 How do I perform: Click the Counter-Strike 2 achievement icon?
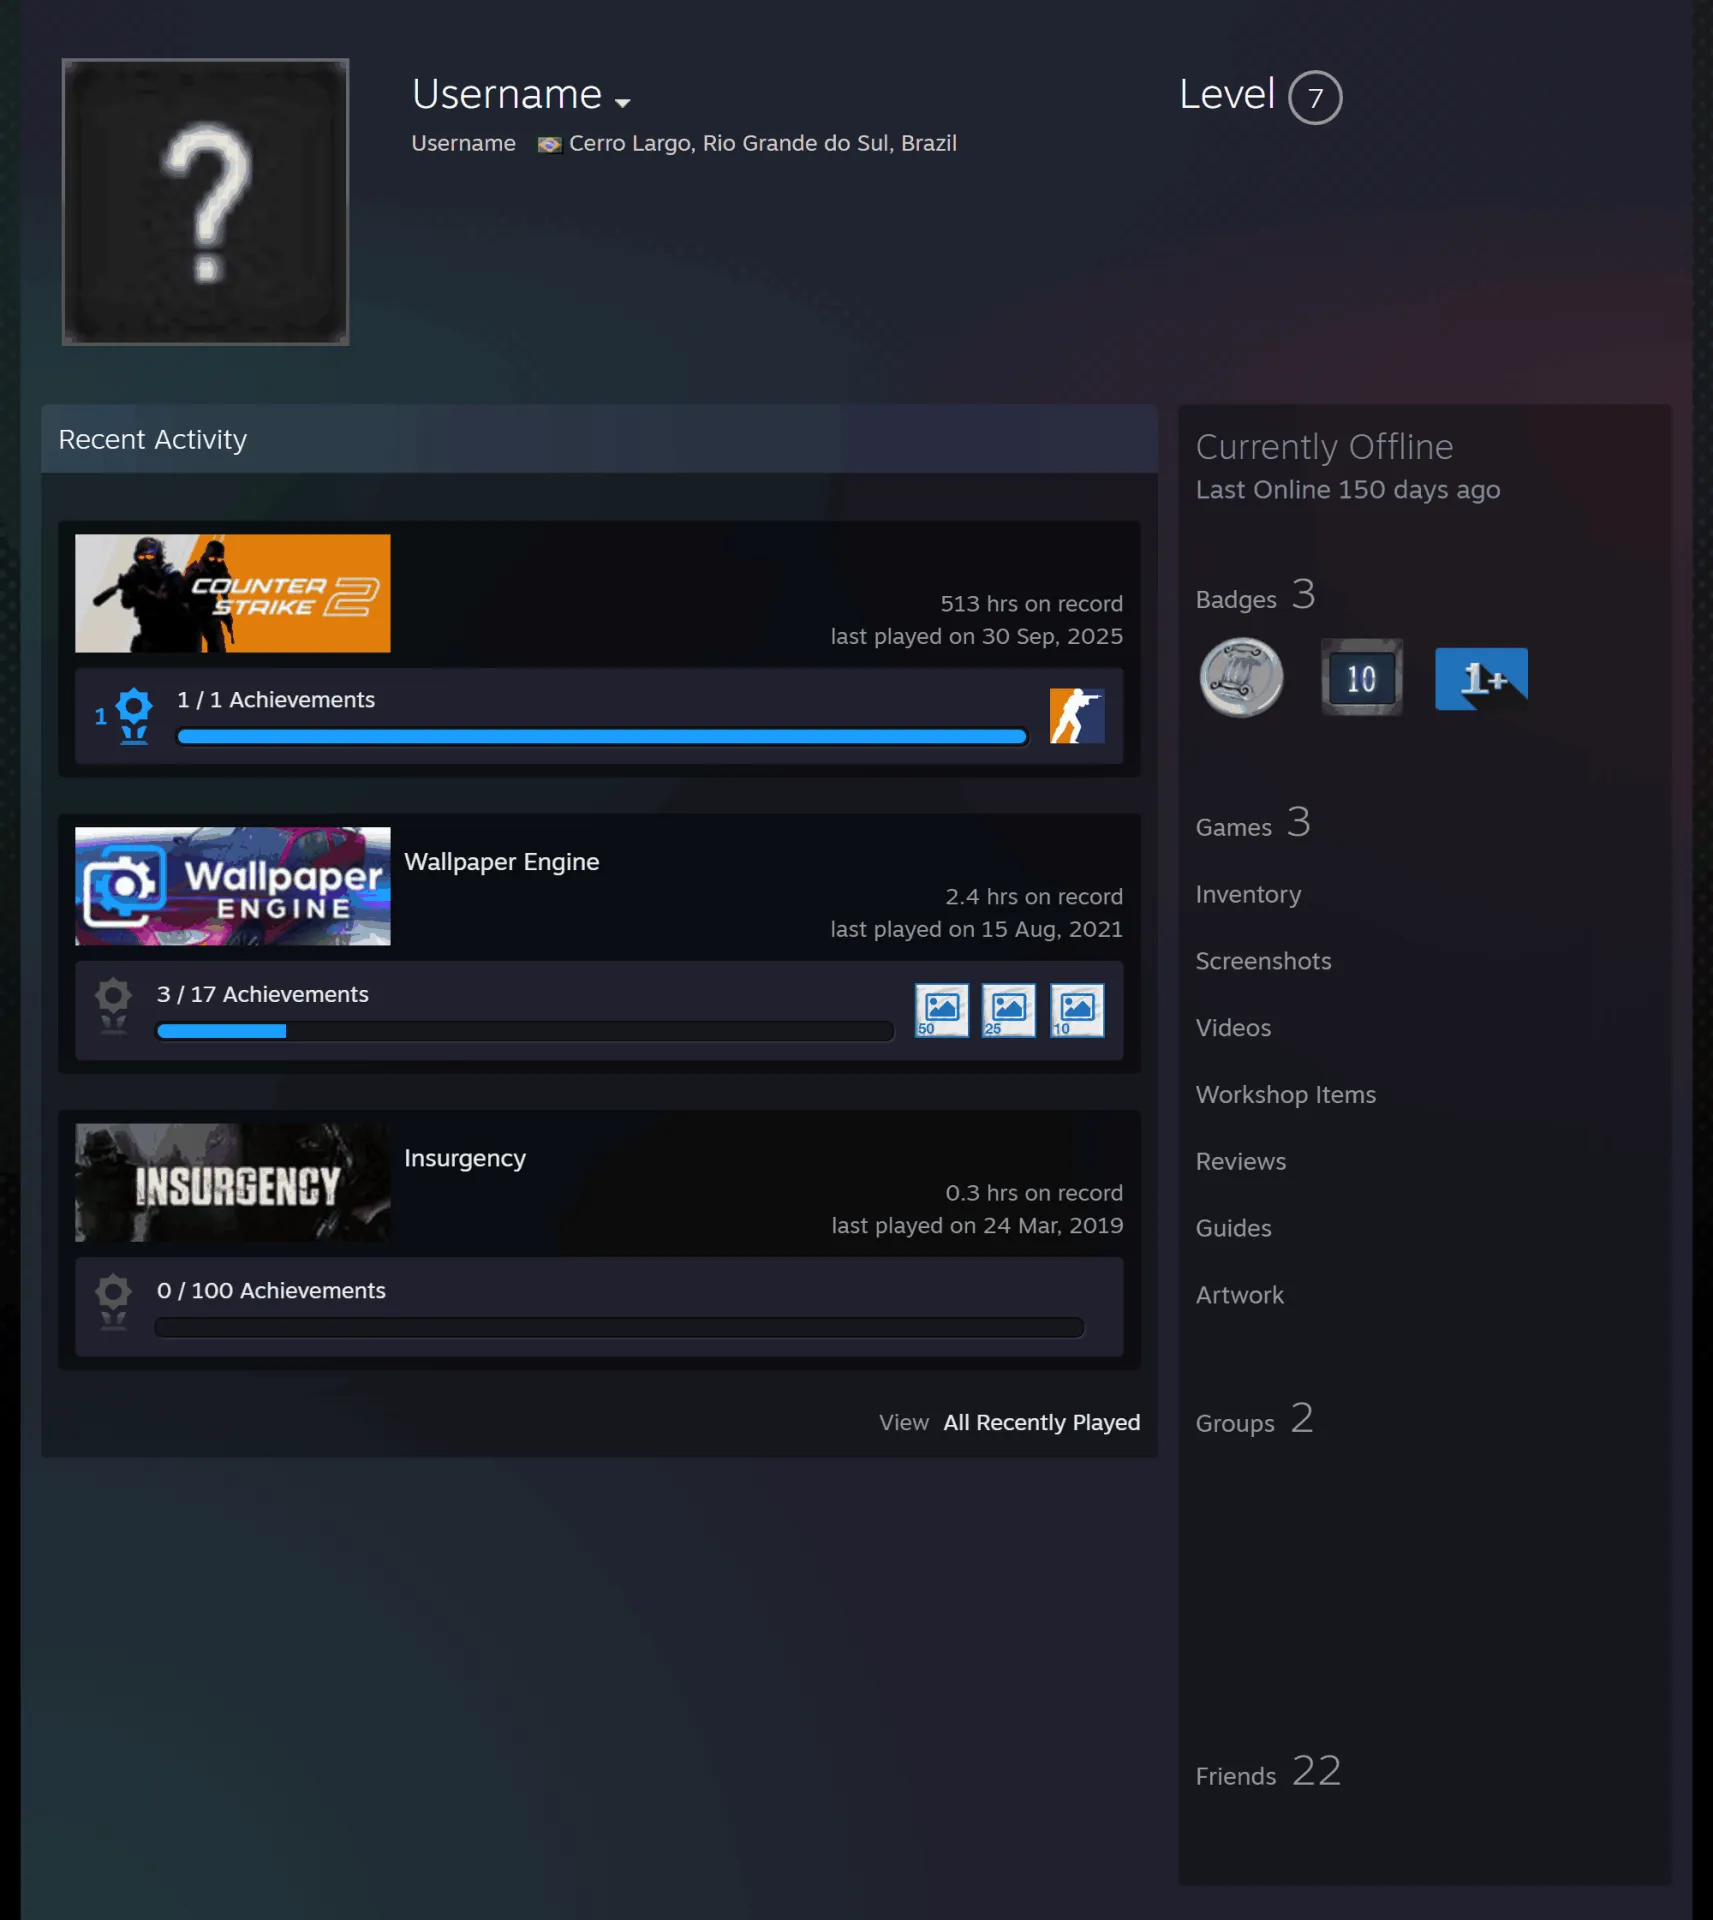[1077, 716]
